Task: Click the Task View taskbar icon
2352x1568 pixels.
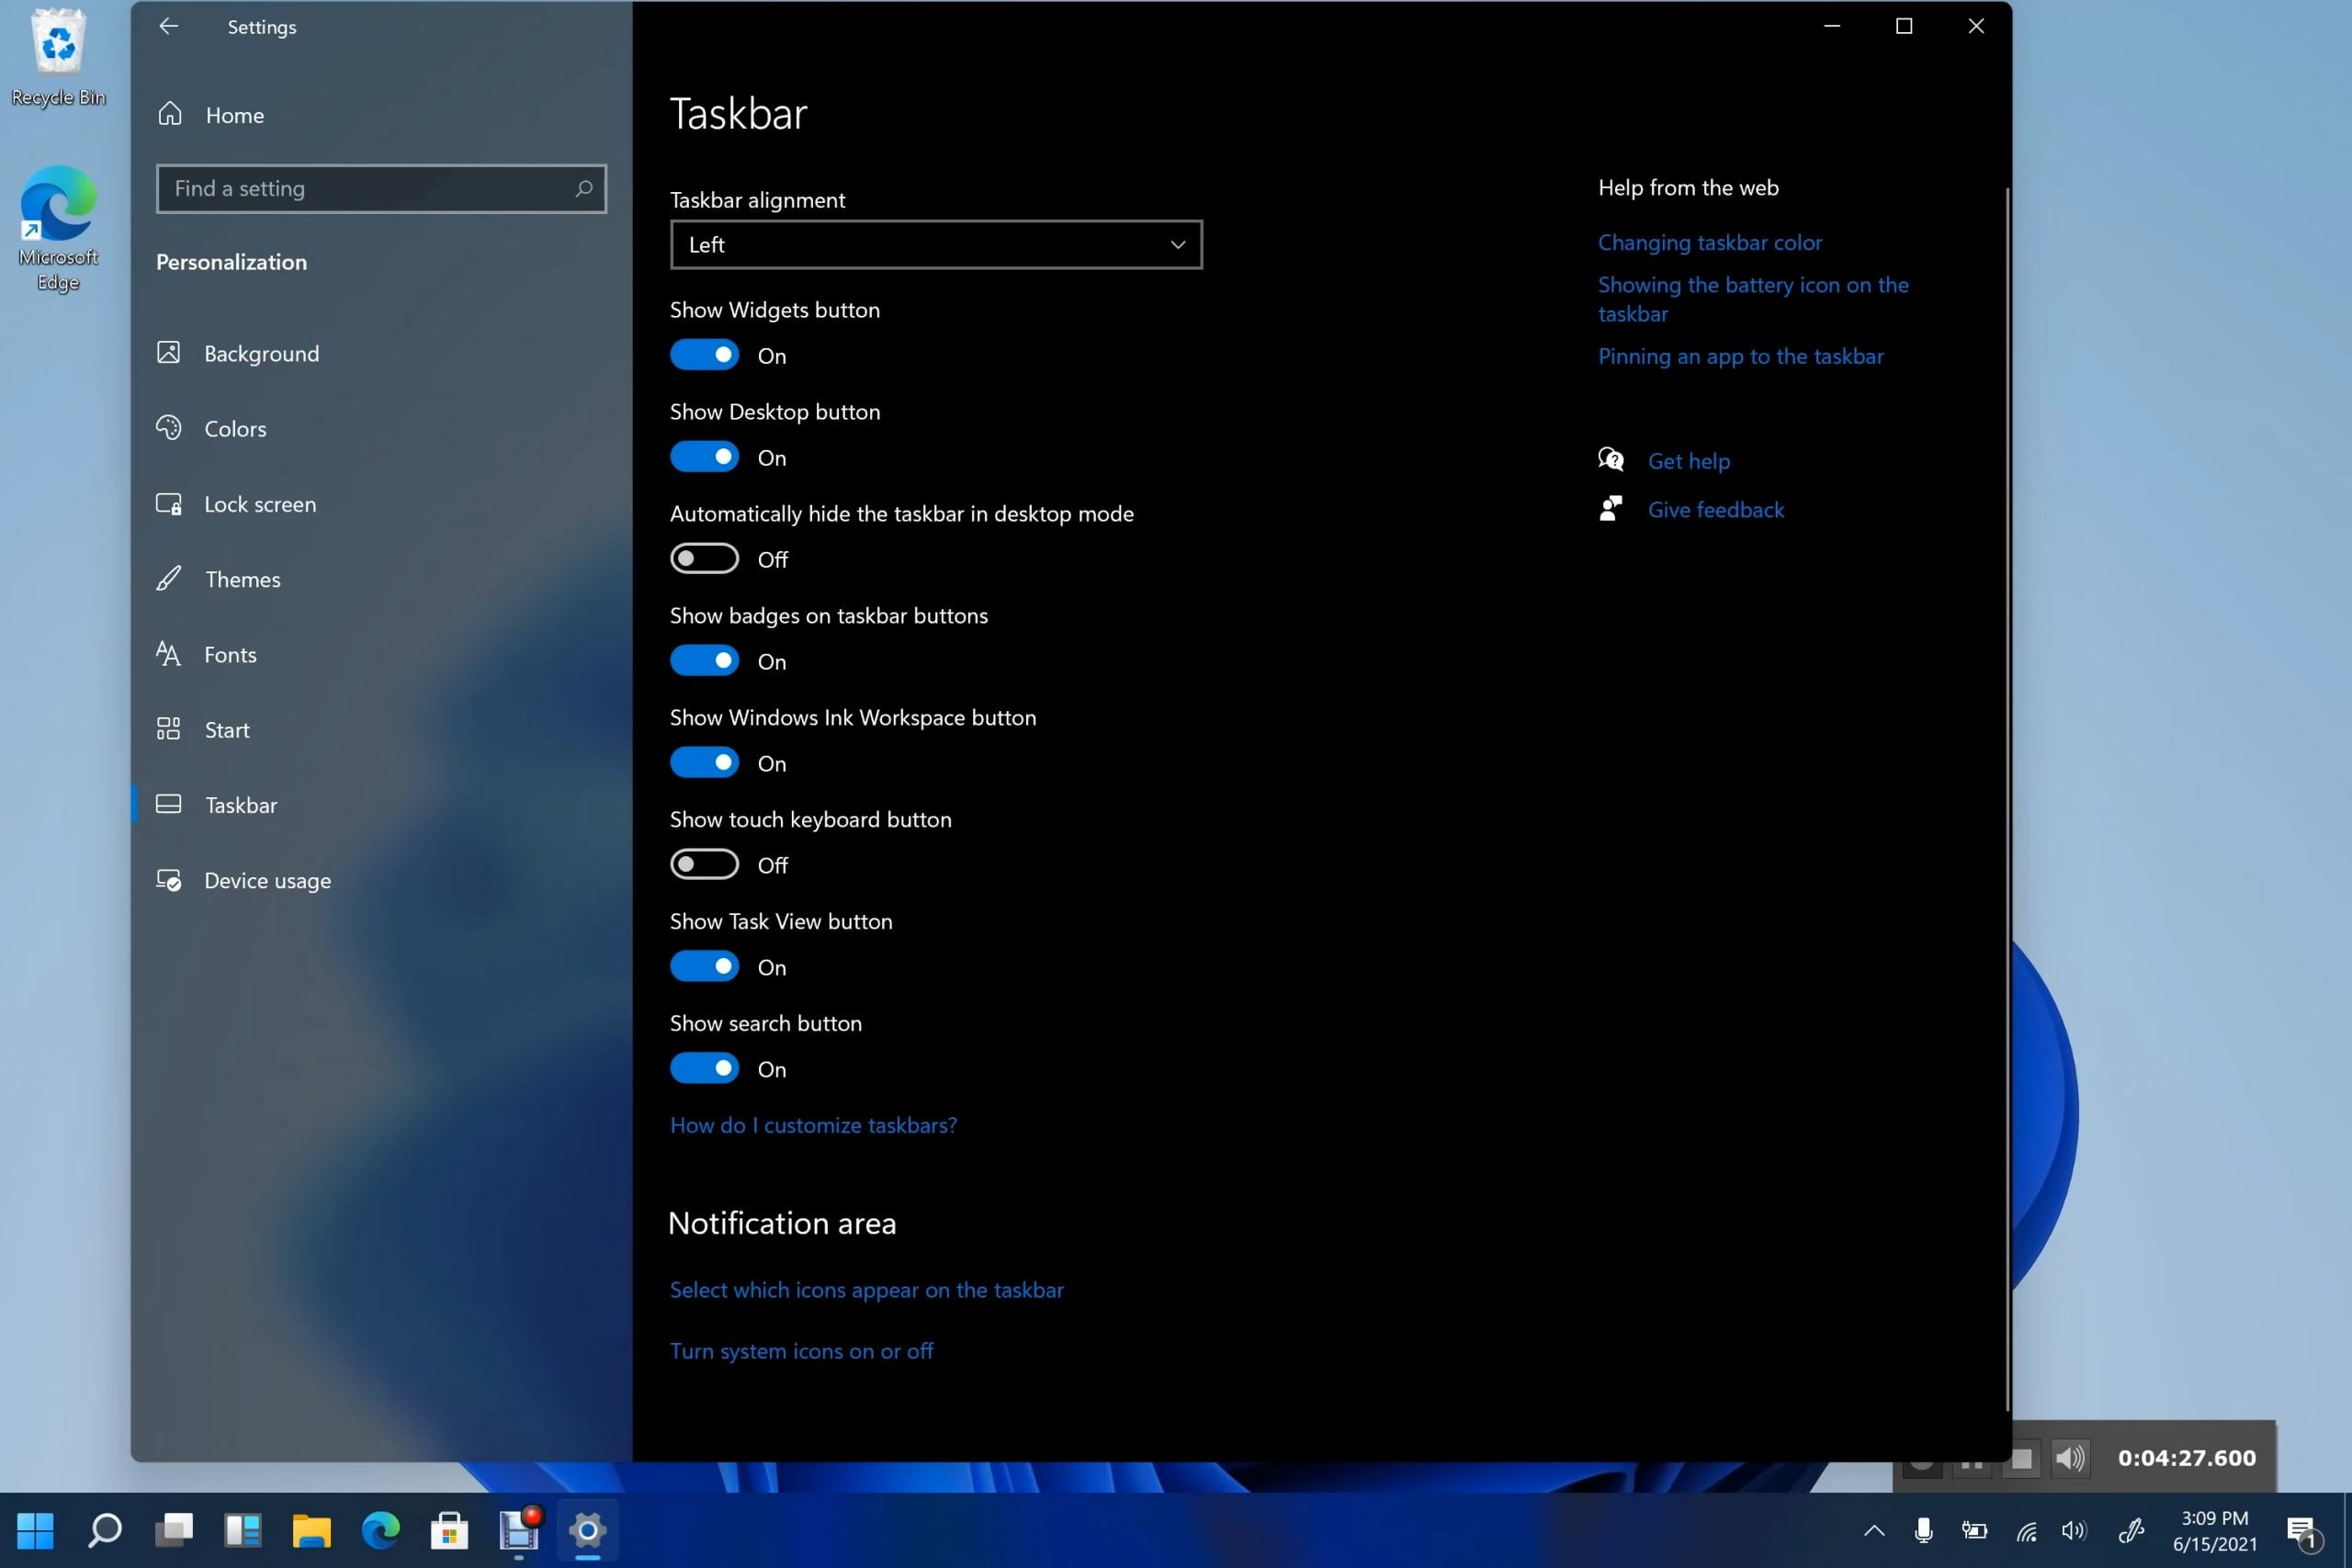Action: coord(174,1530)
